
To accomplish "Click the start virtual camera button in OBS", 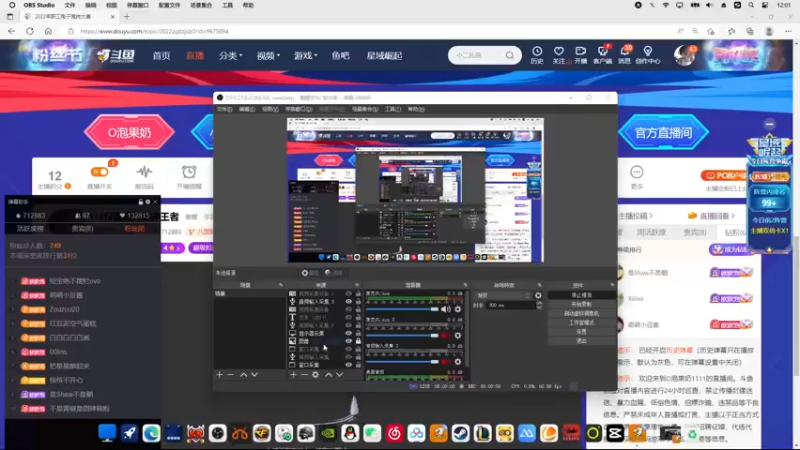I will pos(581,314).
